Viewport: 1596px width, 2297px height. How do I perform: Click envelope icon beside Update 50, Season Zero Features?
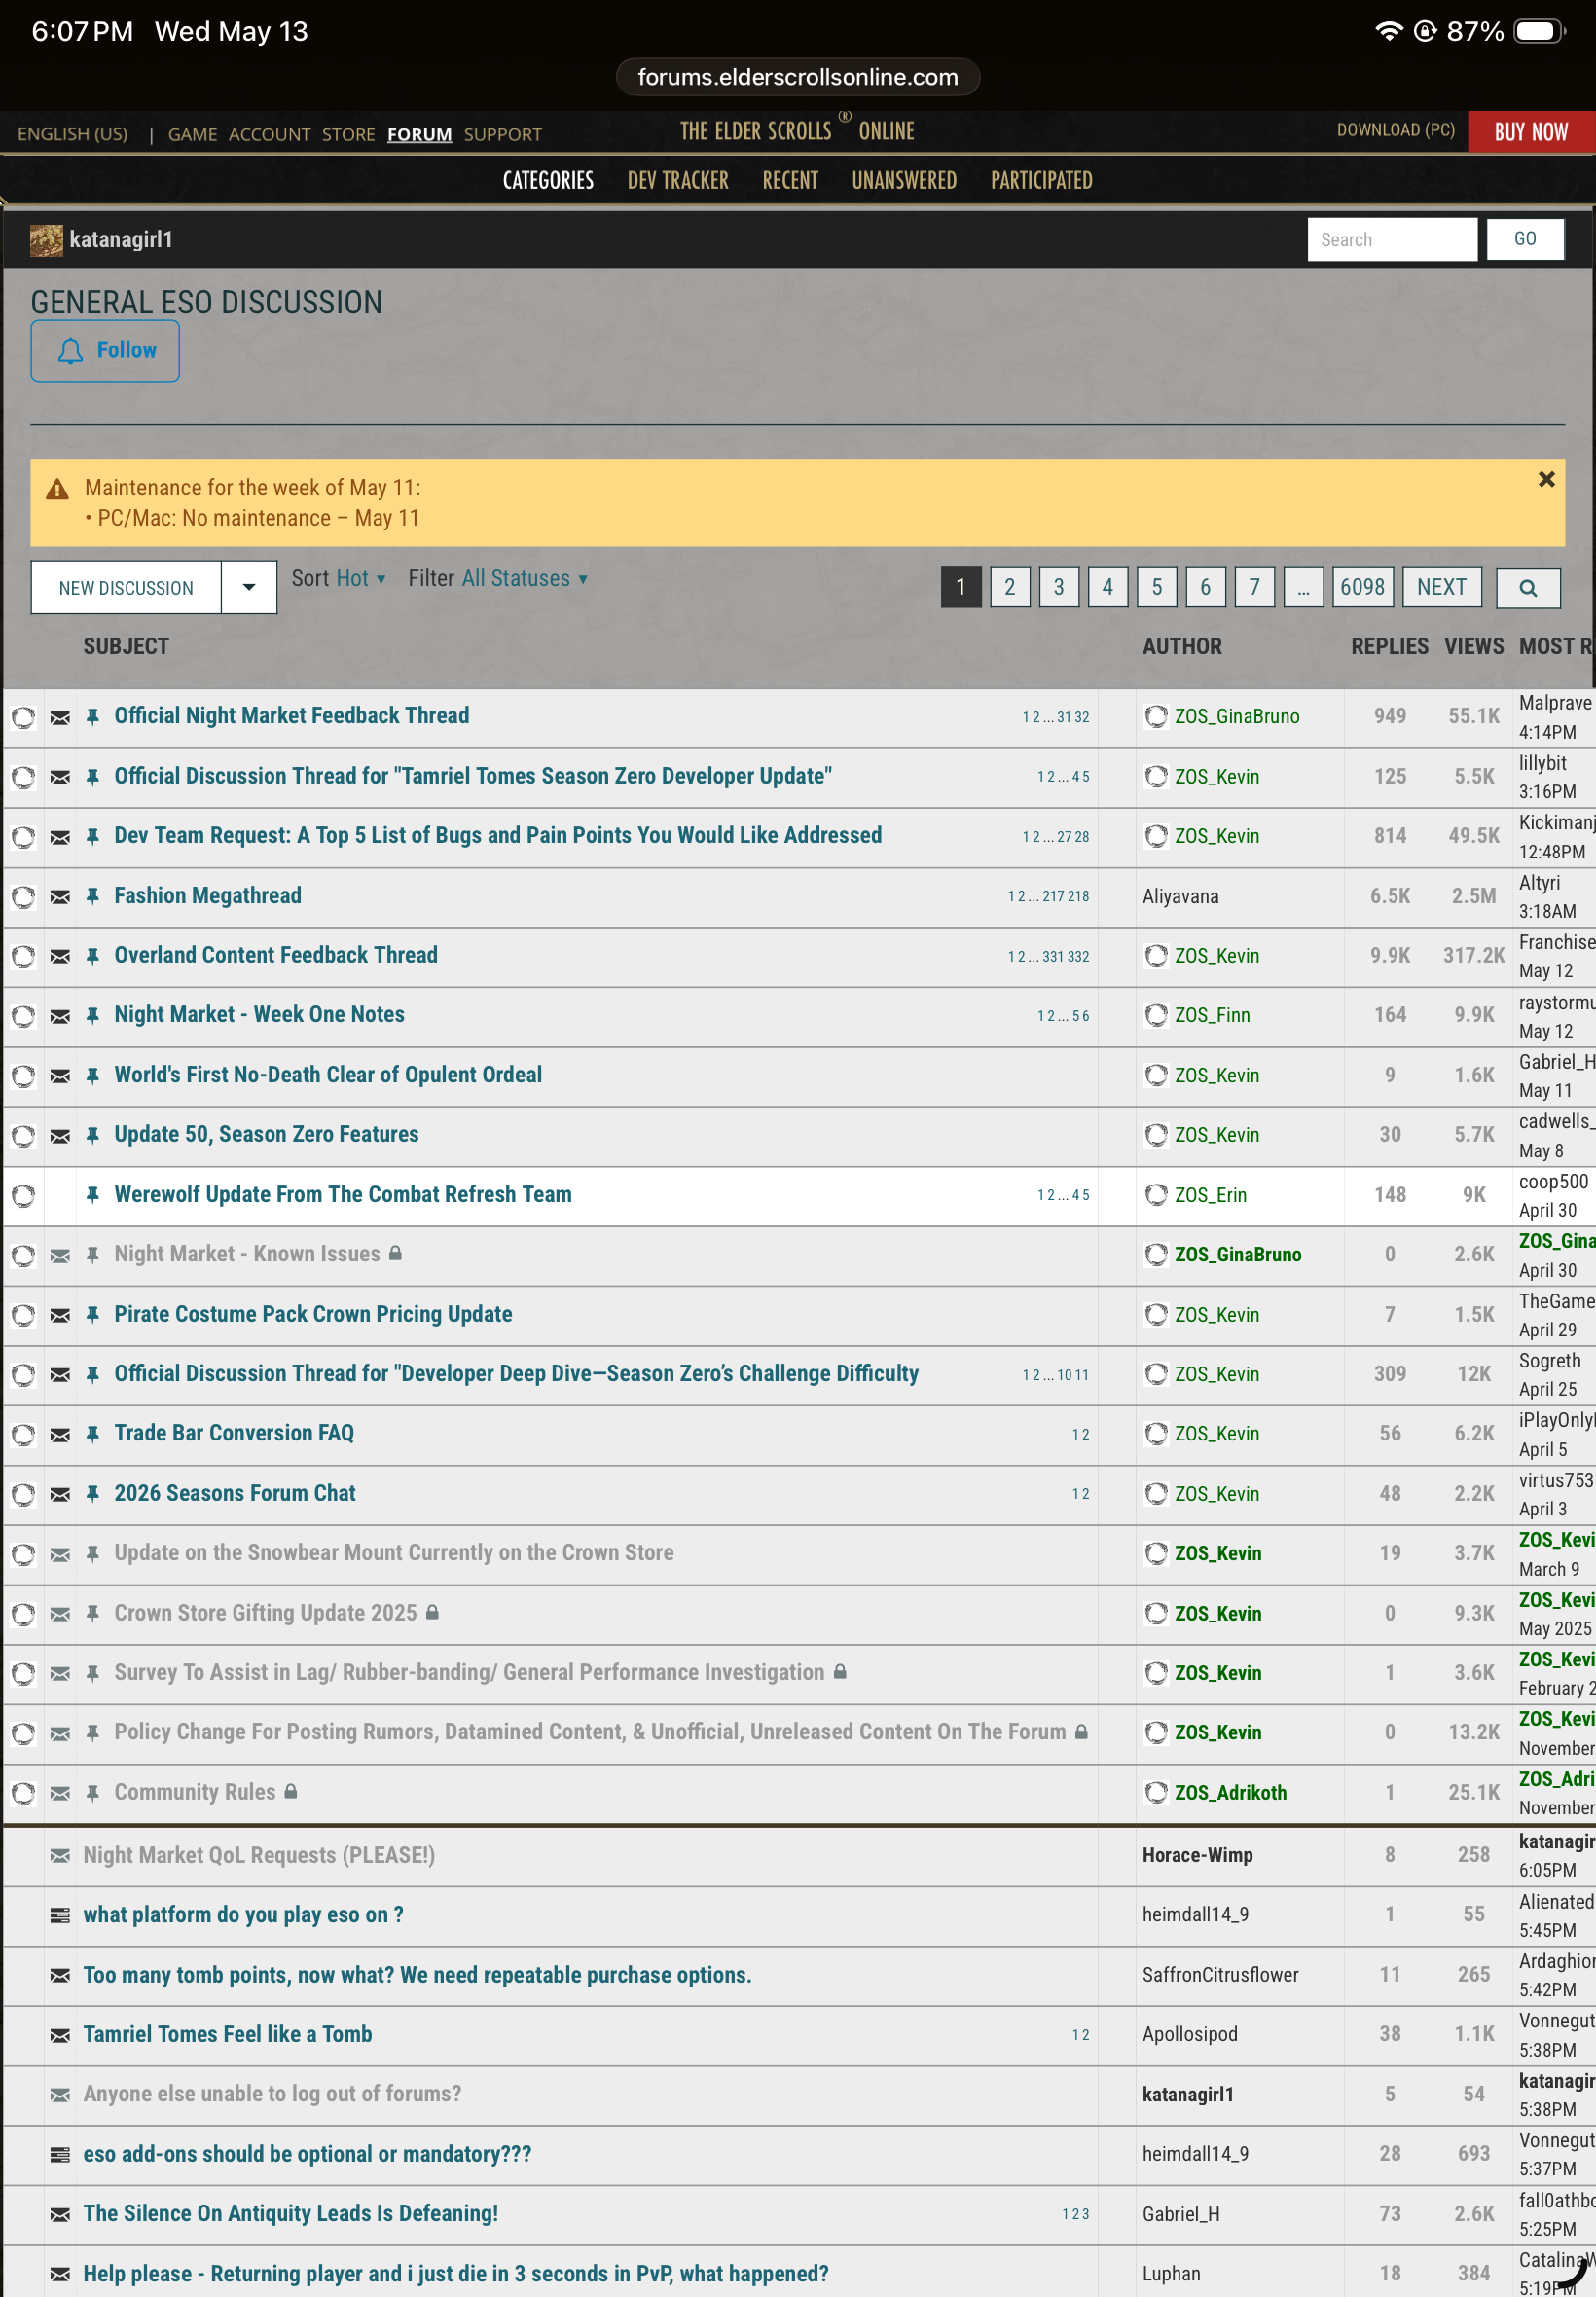point(60,1136)
